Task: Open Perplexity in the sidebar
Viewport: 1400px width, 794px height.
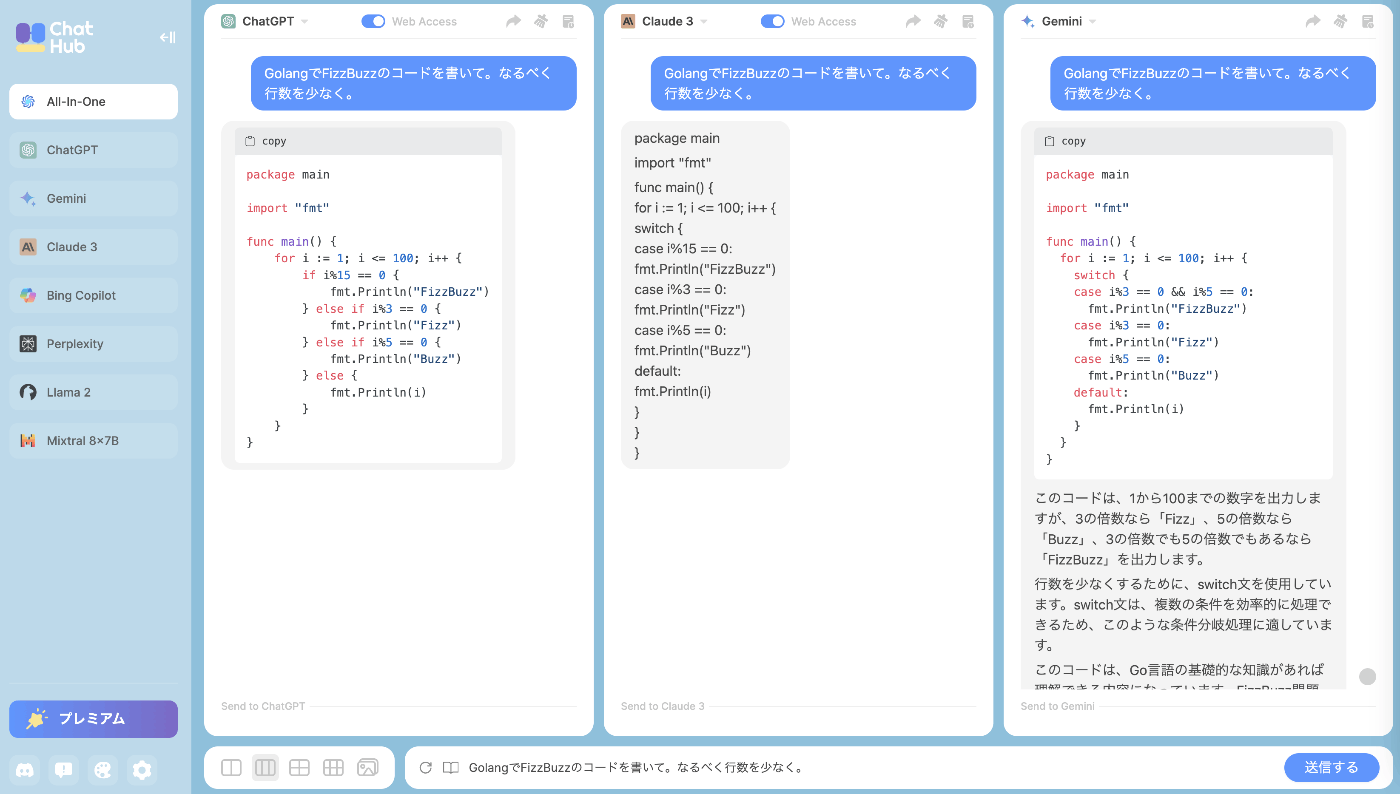Action: pyautogui.click(x=94, y=344)
